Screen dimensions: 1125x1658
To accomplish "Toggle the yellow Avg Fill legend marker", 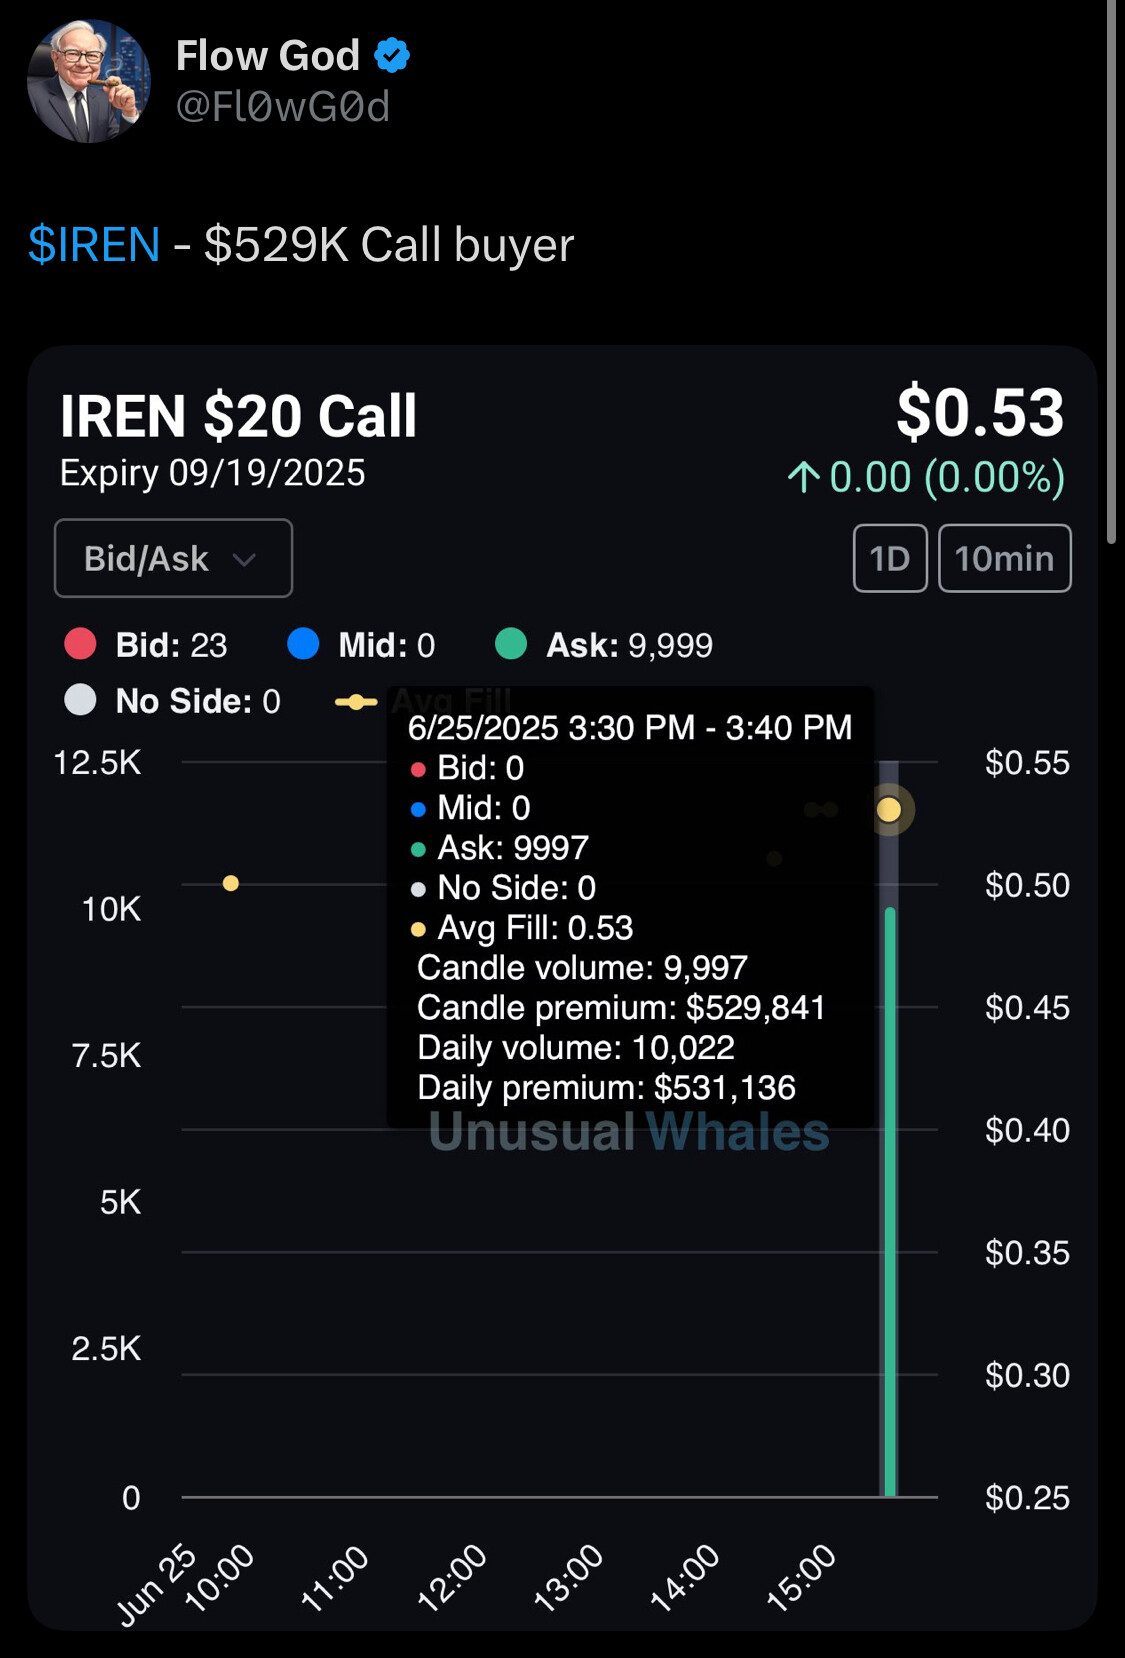I will [x=356, y=702].
